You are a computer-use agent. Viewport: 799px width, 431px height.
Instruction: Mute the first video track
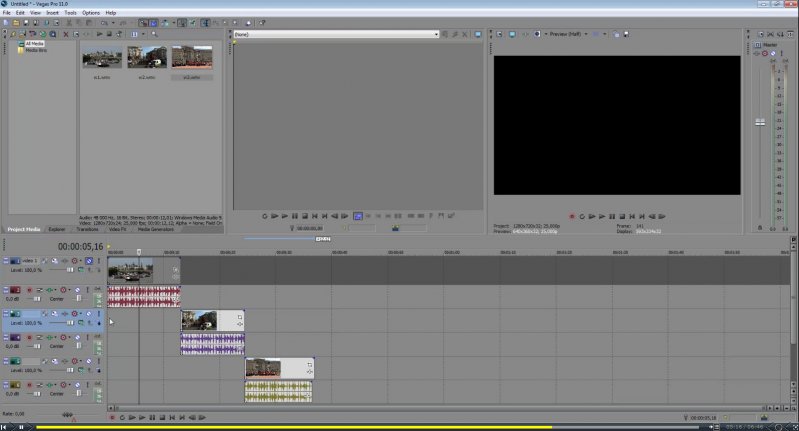pyautogui.click(x=89, y=260)
